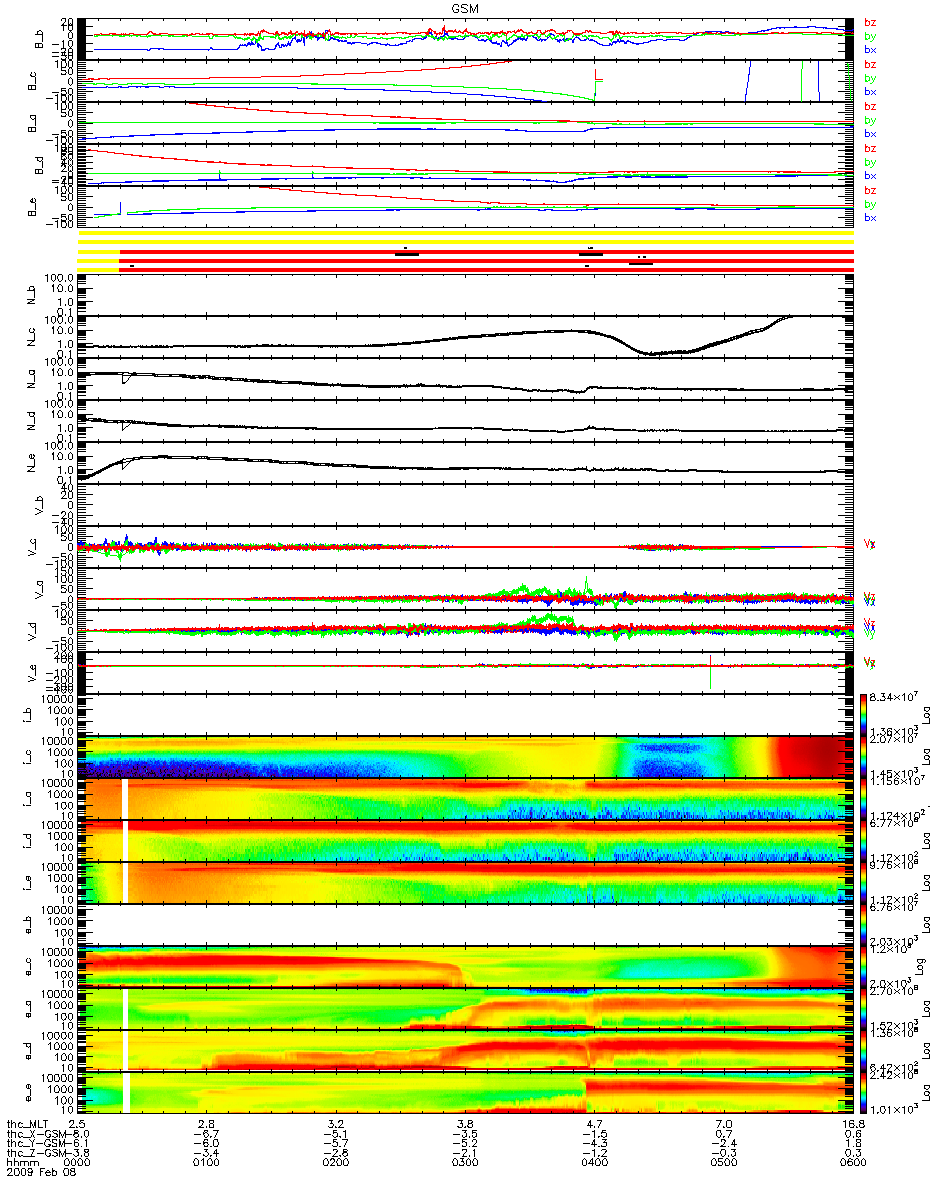
Task: Click the green by legend of B_a
Action: [870, 120]
